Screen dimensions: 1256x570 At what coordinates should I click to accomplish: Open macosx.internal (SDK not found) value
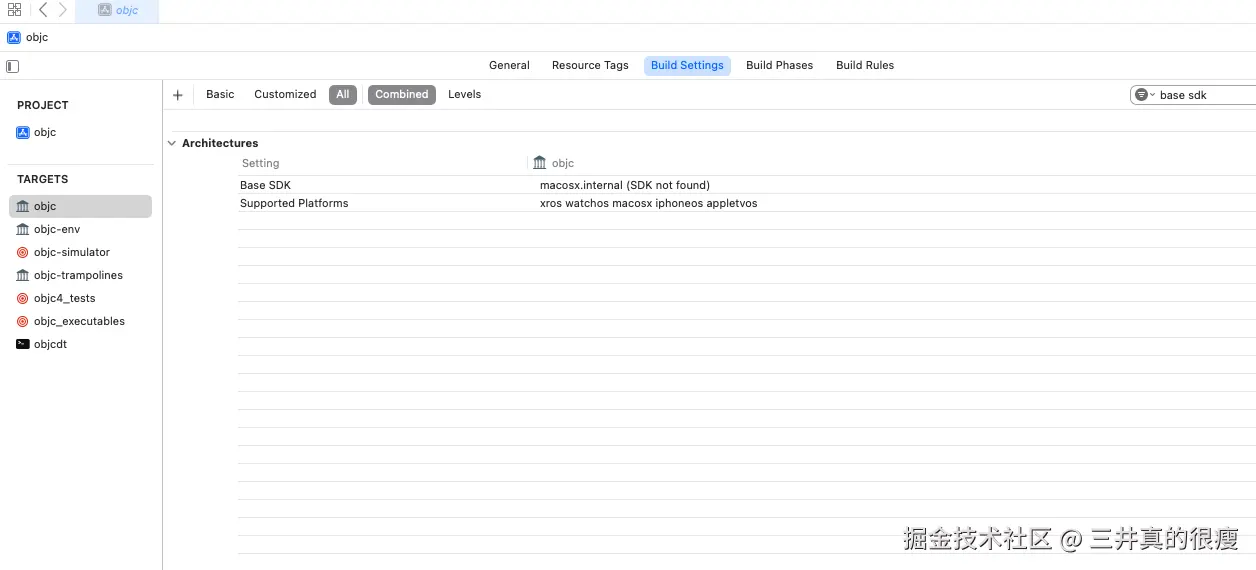[625, 185]
